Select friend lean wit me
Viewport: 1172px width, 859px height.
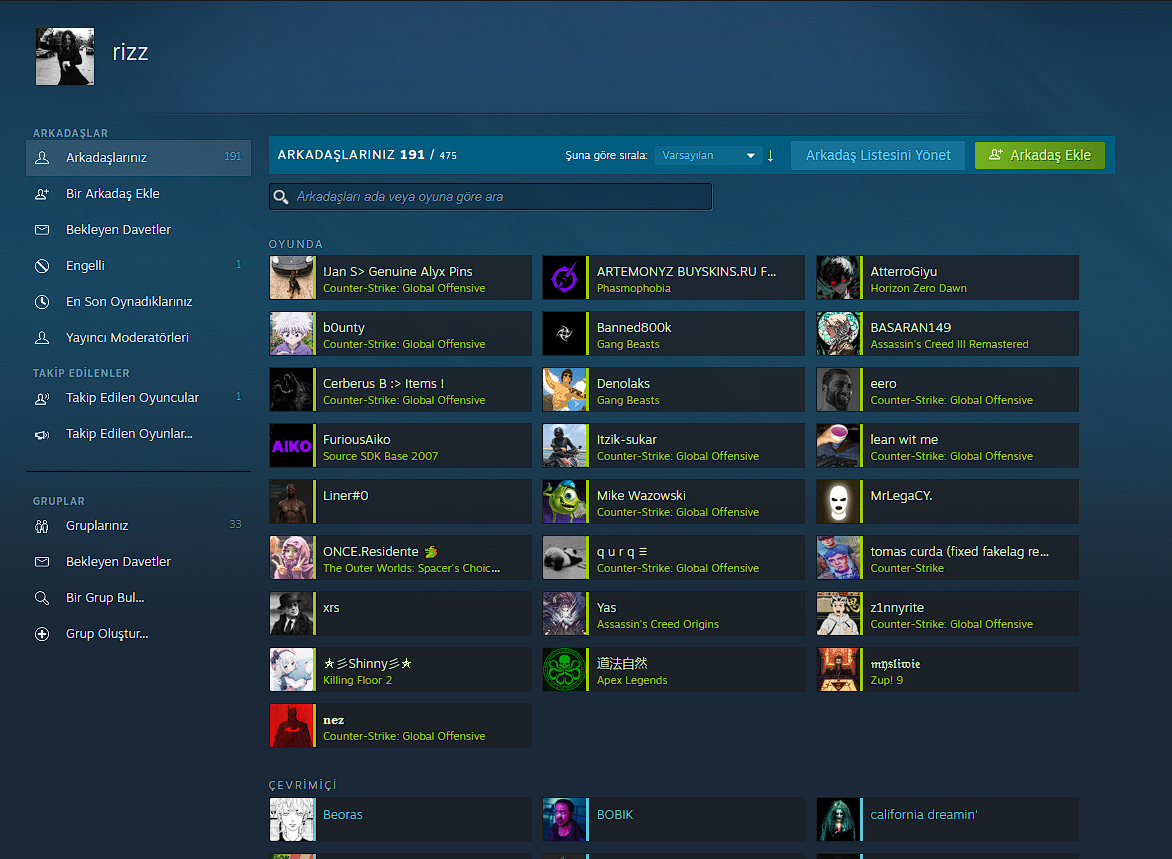tap(948, 446)
